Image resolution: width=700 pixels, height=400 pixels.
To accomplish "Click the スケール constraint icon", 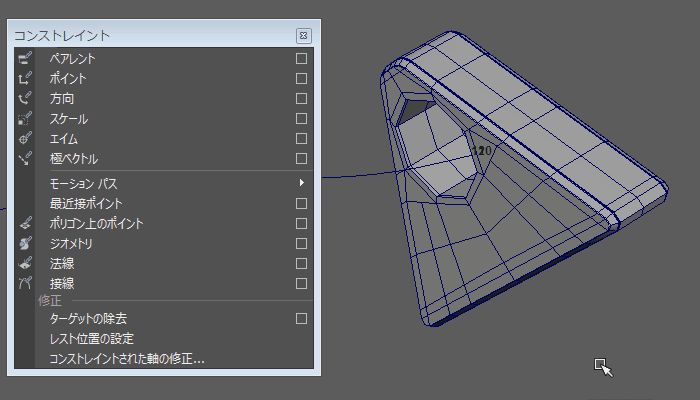I will (25, 118).
